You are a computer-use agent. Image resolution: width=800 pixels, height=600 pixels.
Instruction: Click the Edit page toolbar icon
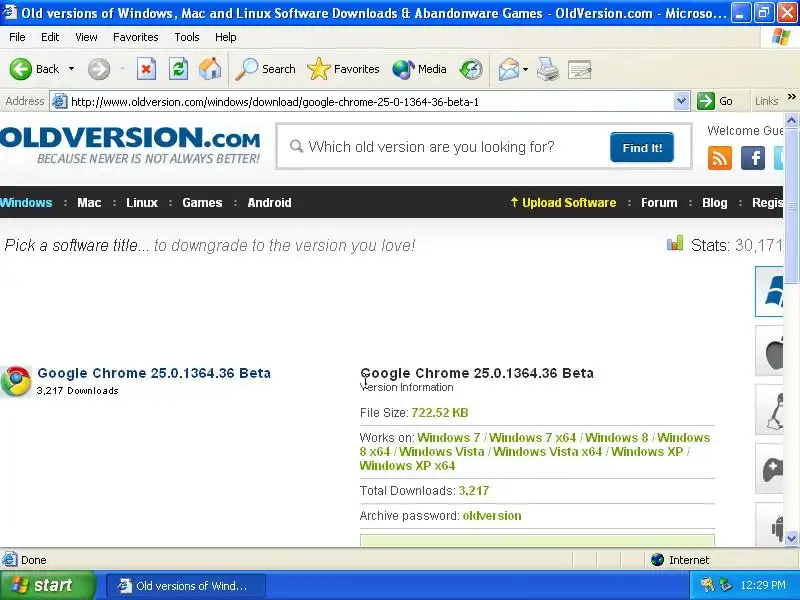coord(579,69)
